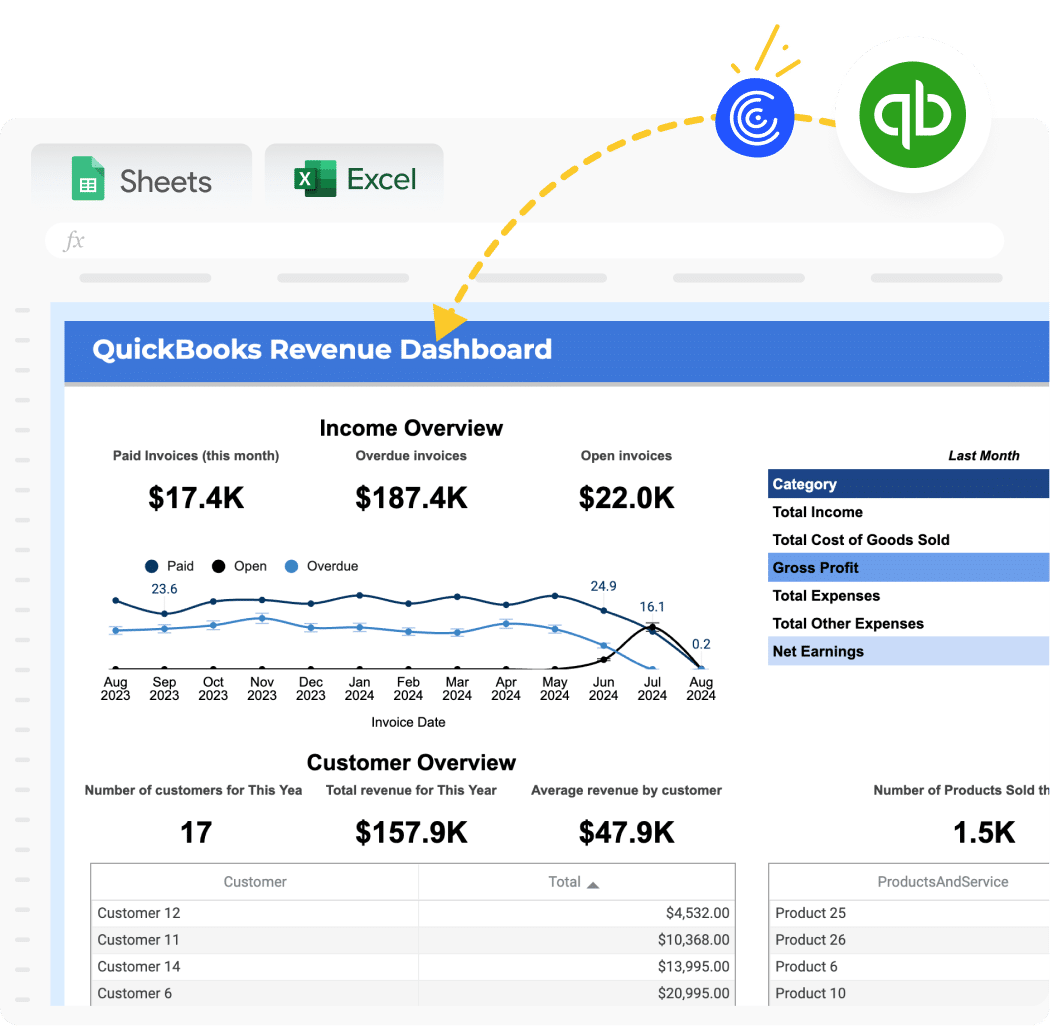Select the Customer 11 cell
Screen dimensions: 1050x1026
click(x=255, y=940)
